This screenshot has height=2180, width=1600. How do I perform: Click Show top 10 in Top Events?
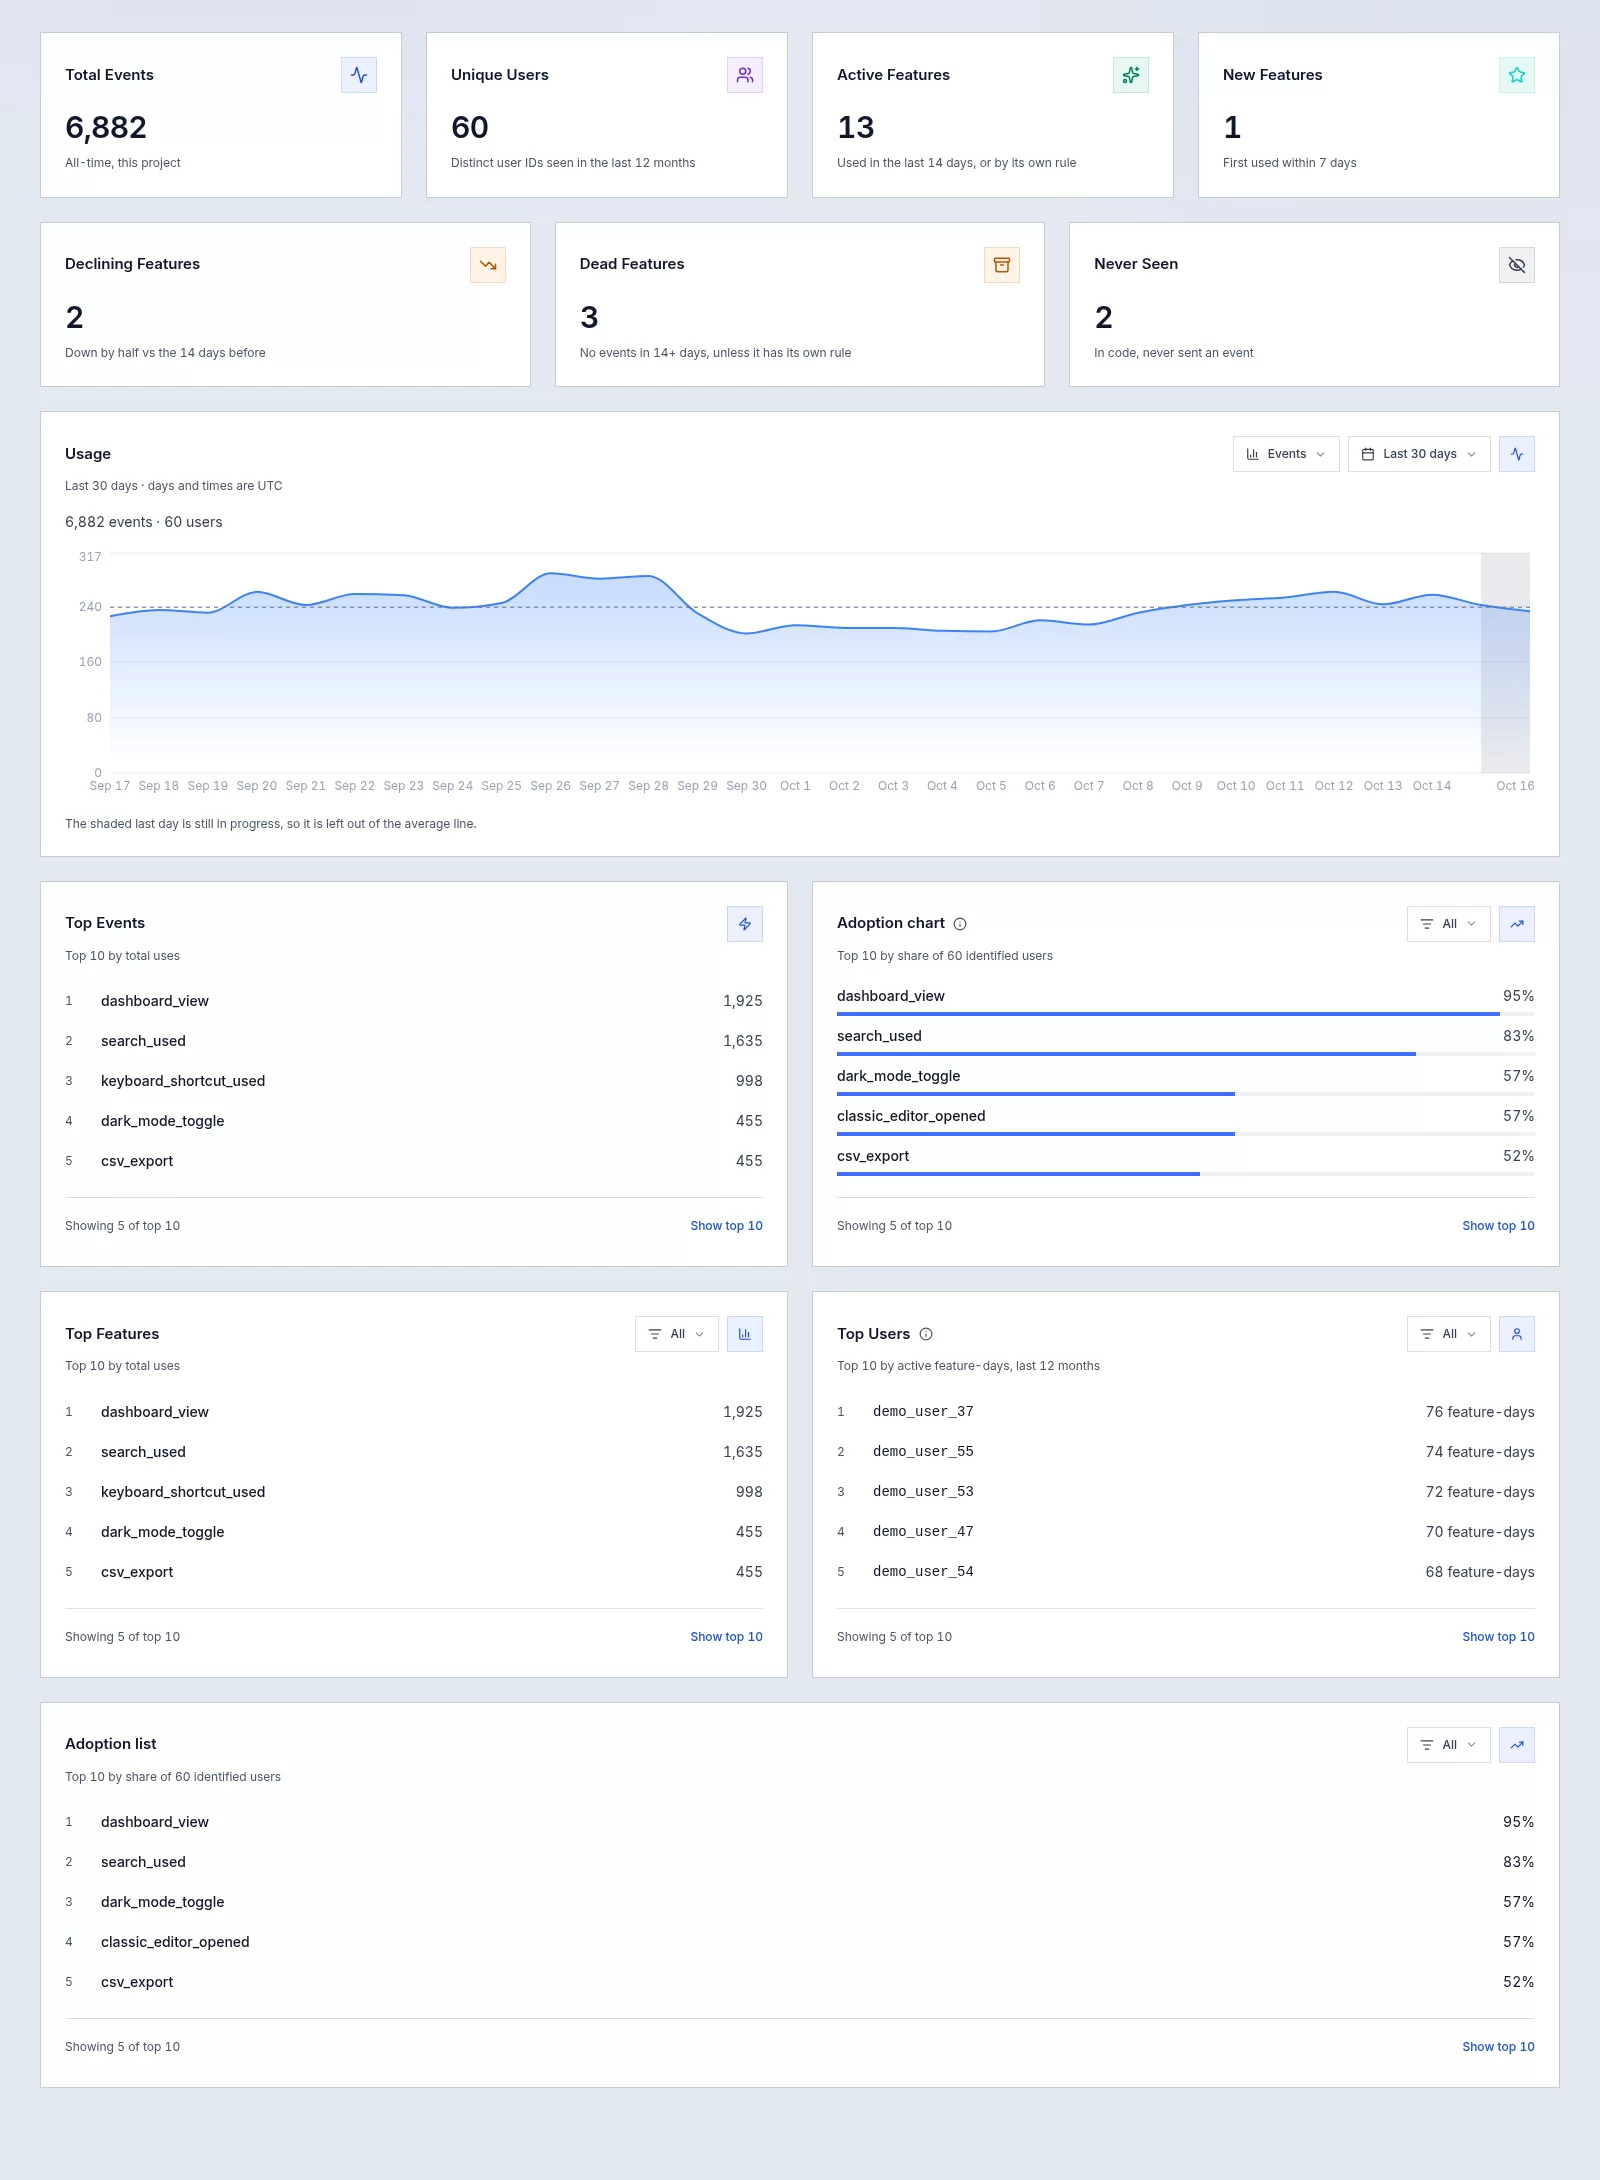click(726, 1226)
